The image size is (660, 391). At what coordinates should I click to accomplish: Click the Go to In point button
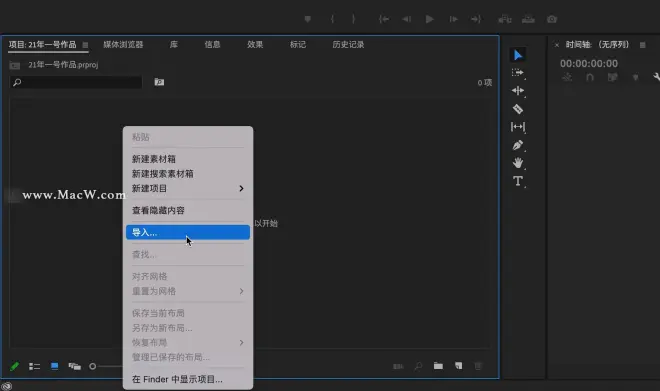(383, 19)
